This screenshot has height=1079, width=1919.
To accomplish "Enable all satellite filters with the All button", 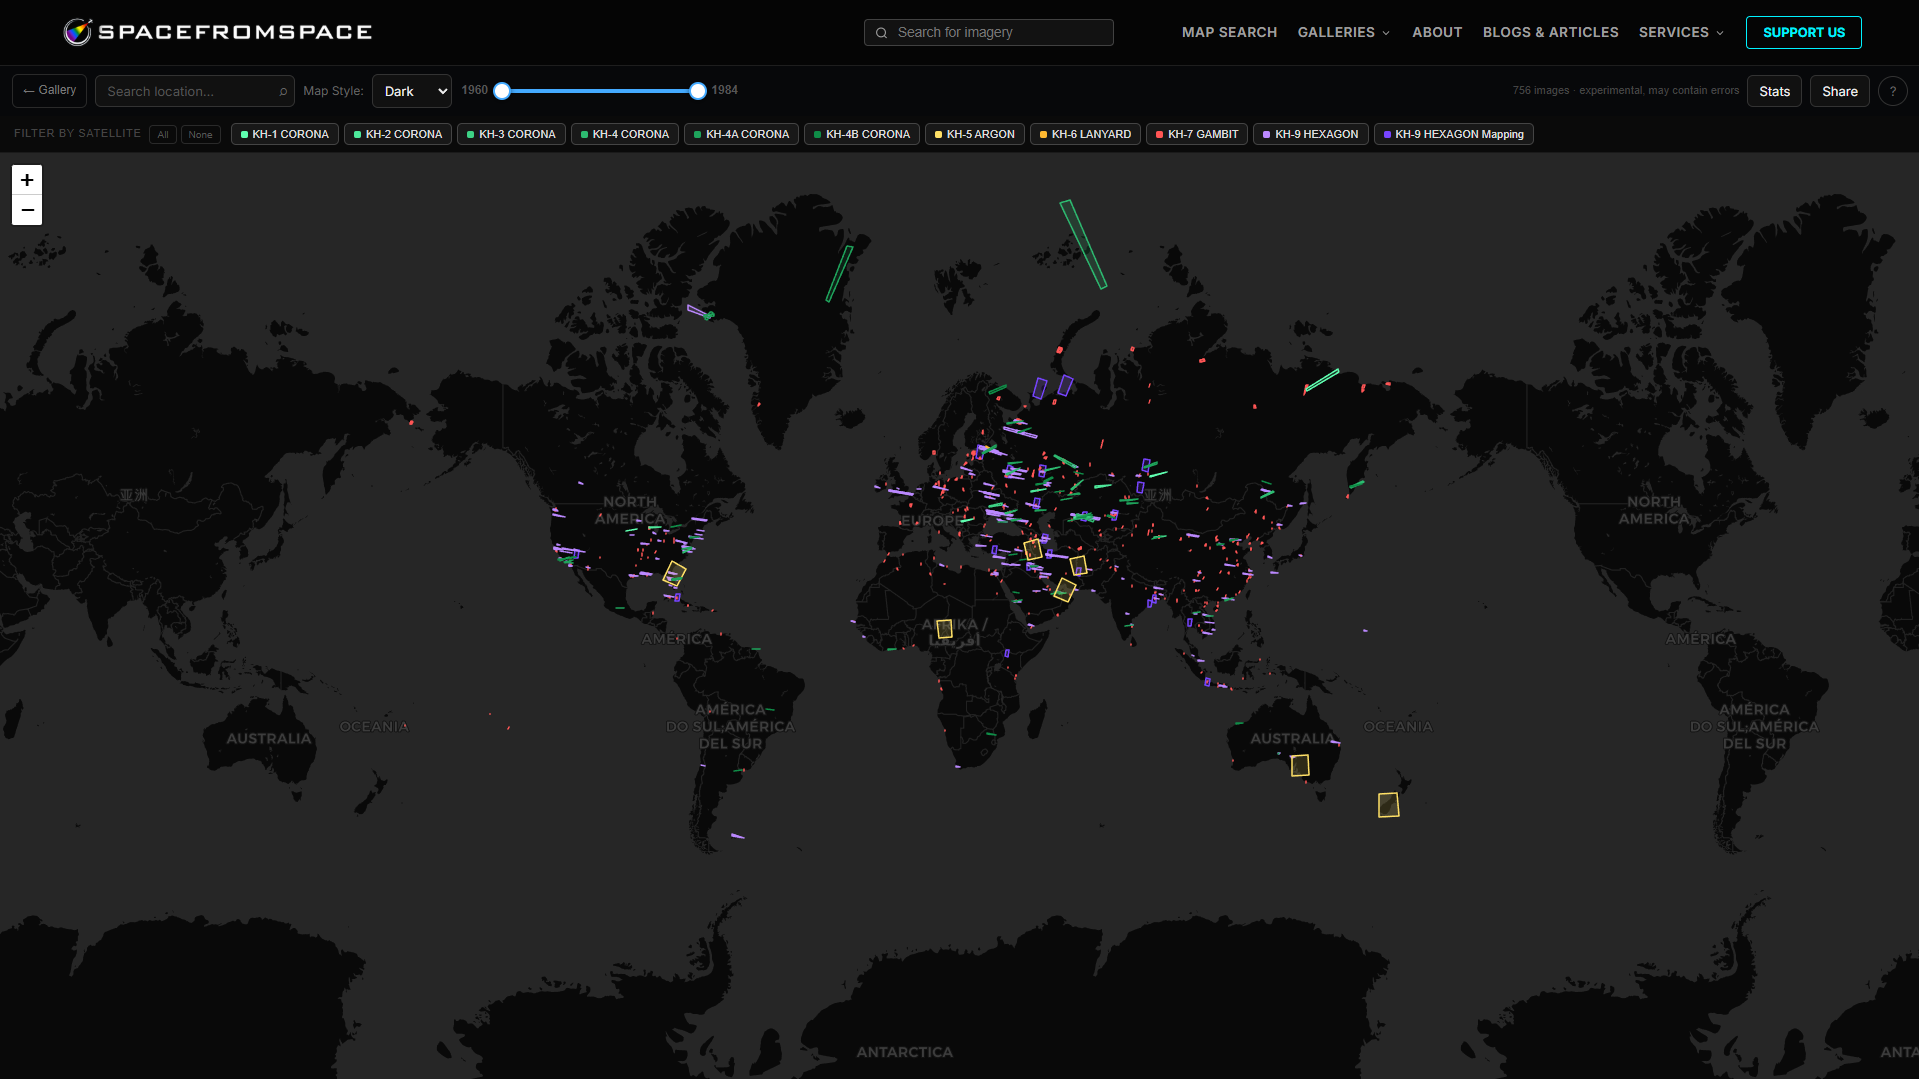I will (162, 134).
